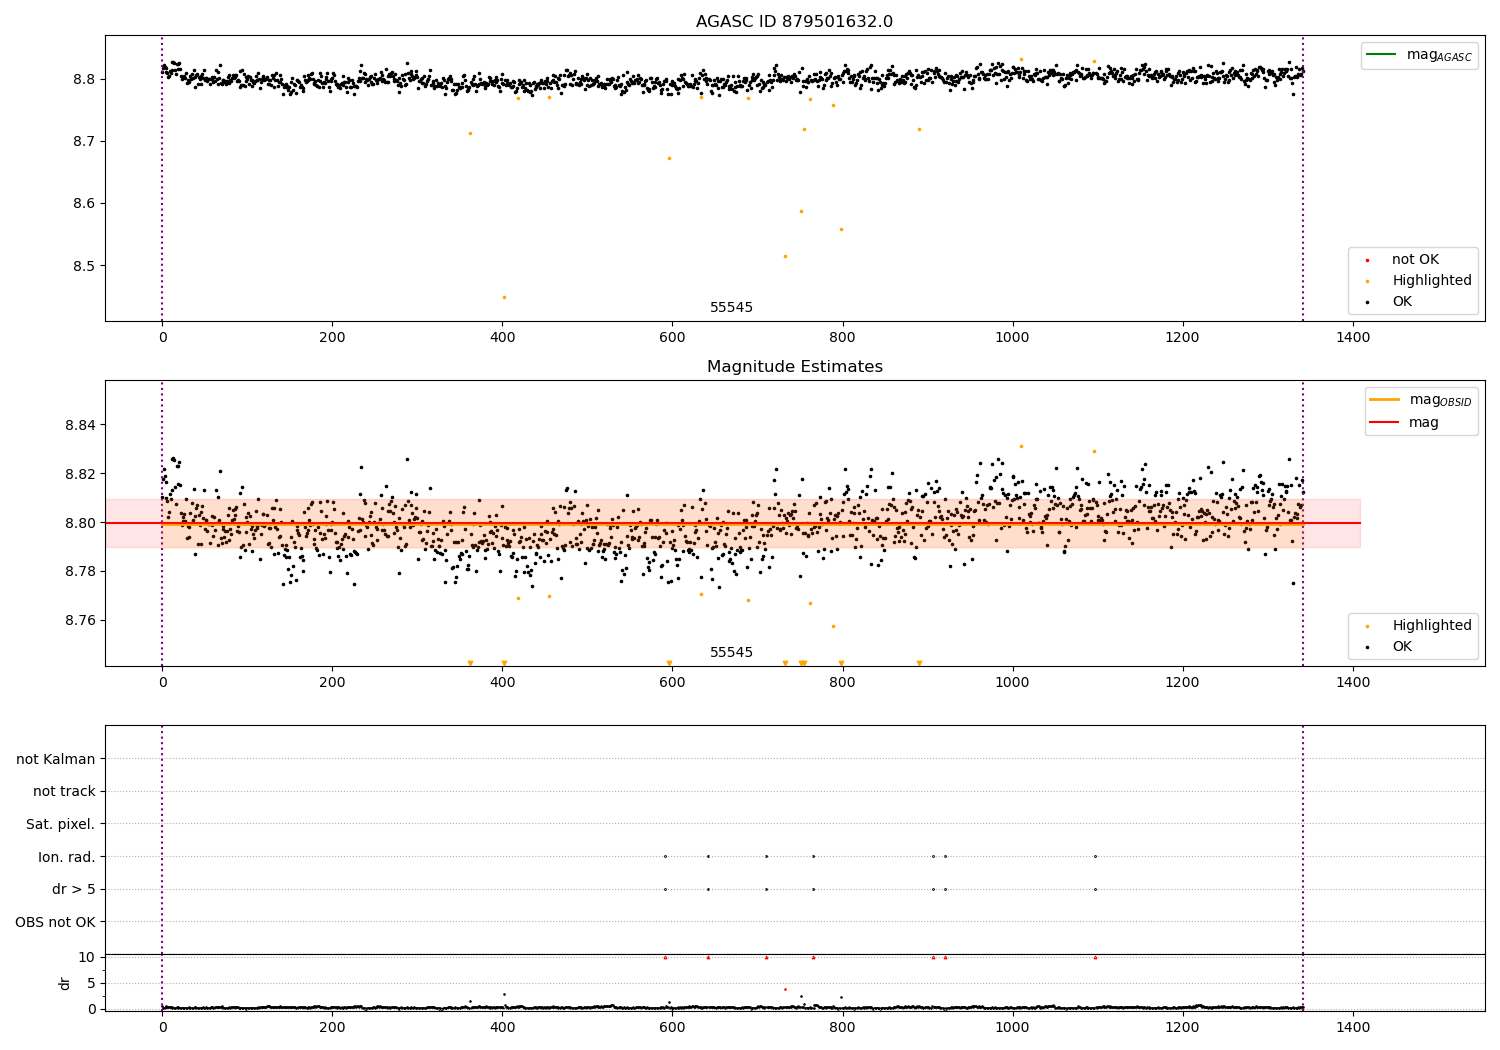Click the 1200 x-tick under the dr plot
1500x1050 pixels.
coord(1183,1028)
